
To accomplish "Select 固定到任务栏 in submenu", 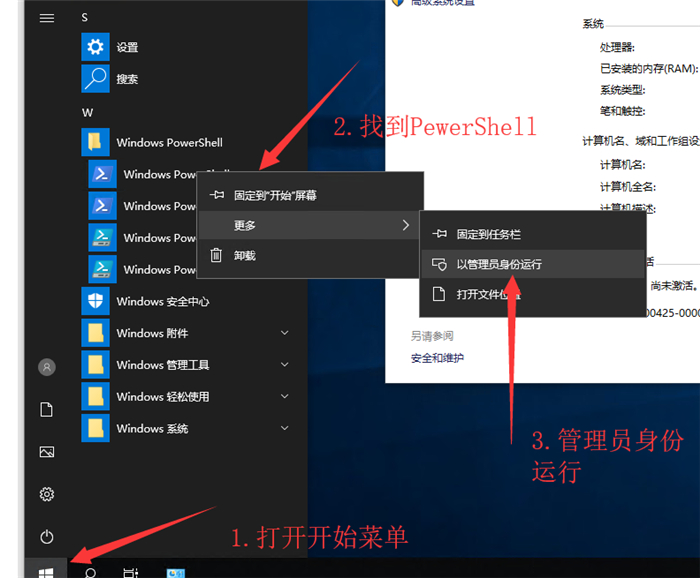I will 533,234.
